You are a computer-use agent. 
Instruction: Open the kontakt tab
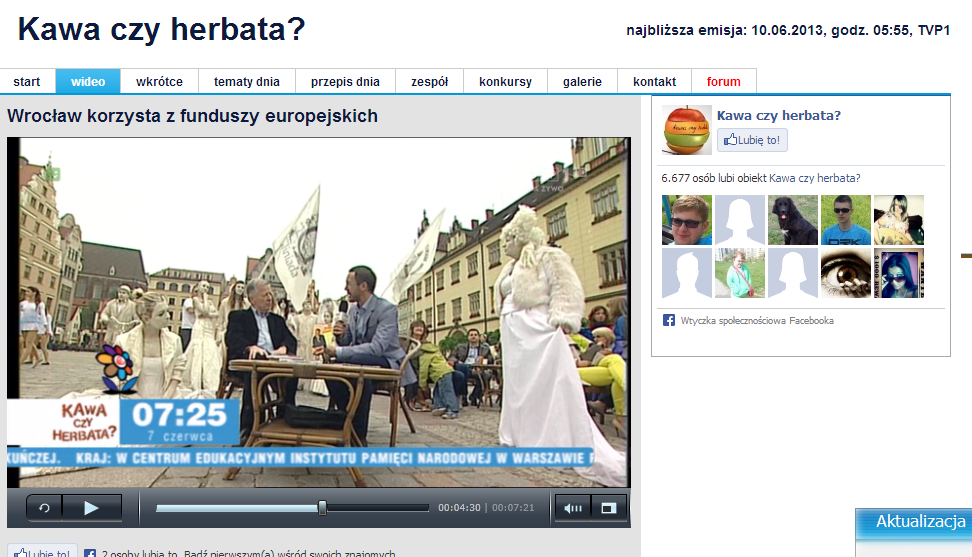point(654,82)
